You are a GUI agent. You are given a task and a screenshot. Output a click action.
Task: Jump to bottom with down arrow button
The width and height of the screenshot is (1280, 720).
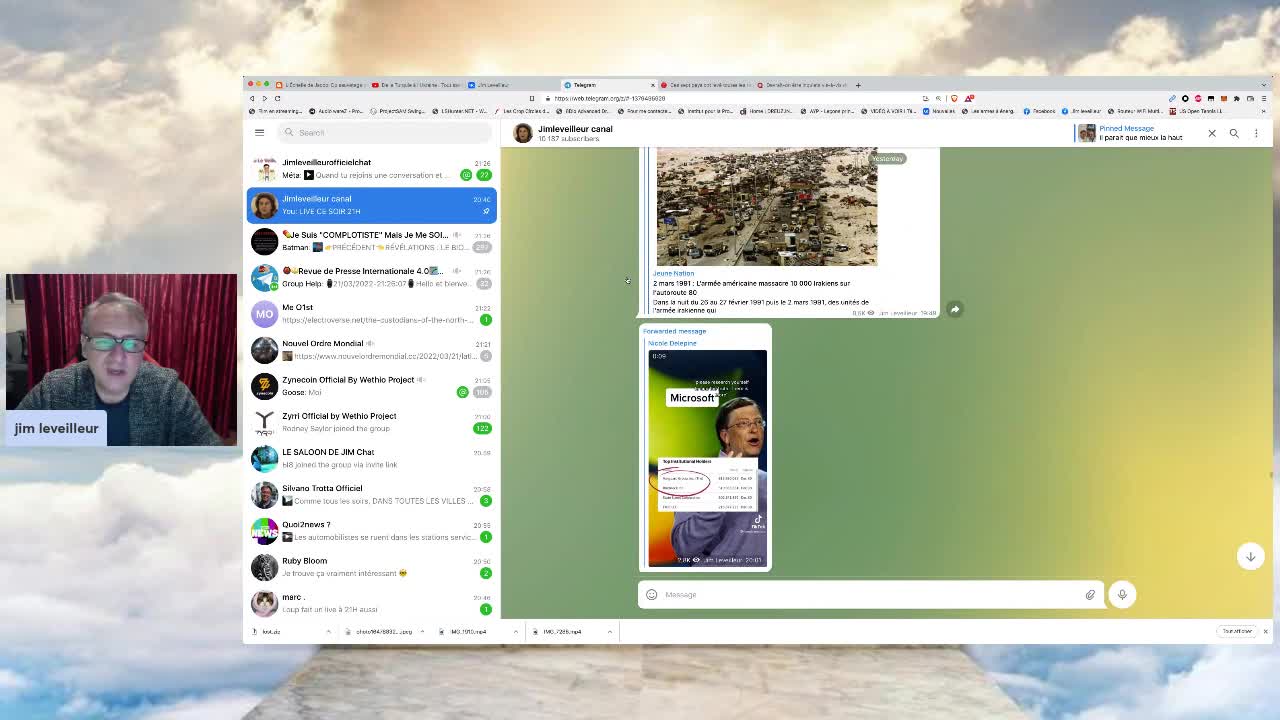1250,556
